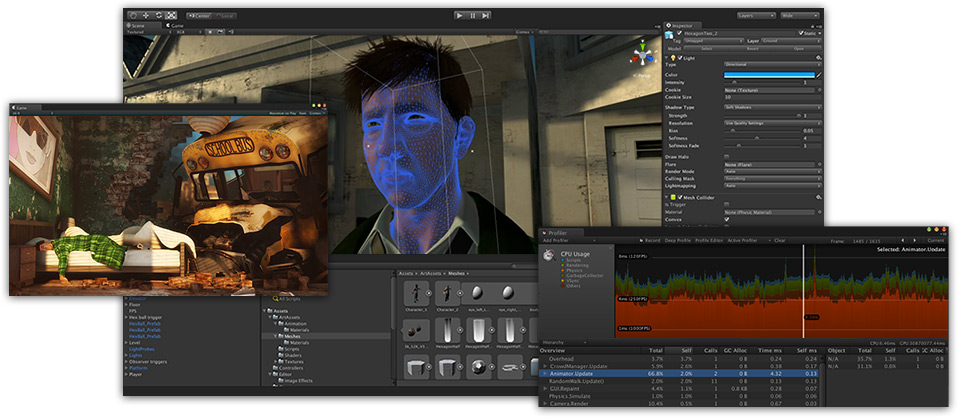Viewport: 958px width, 419px height.
Task: Select the Hand tool in the toolbar
Action: 134,16
